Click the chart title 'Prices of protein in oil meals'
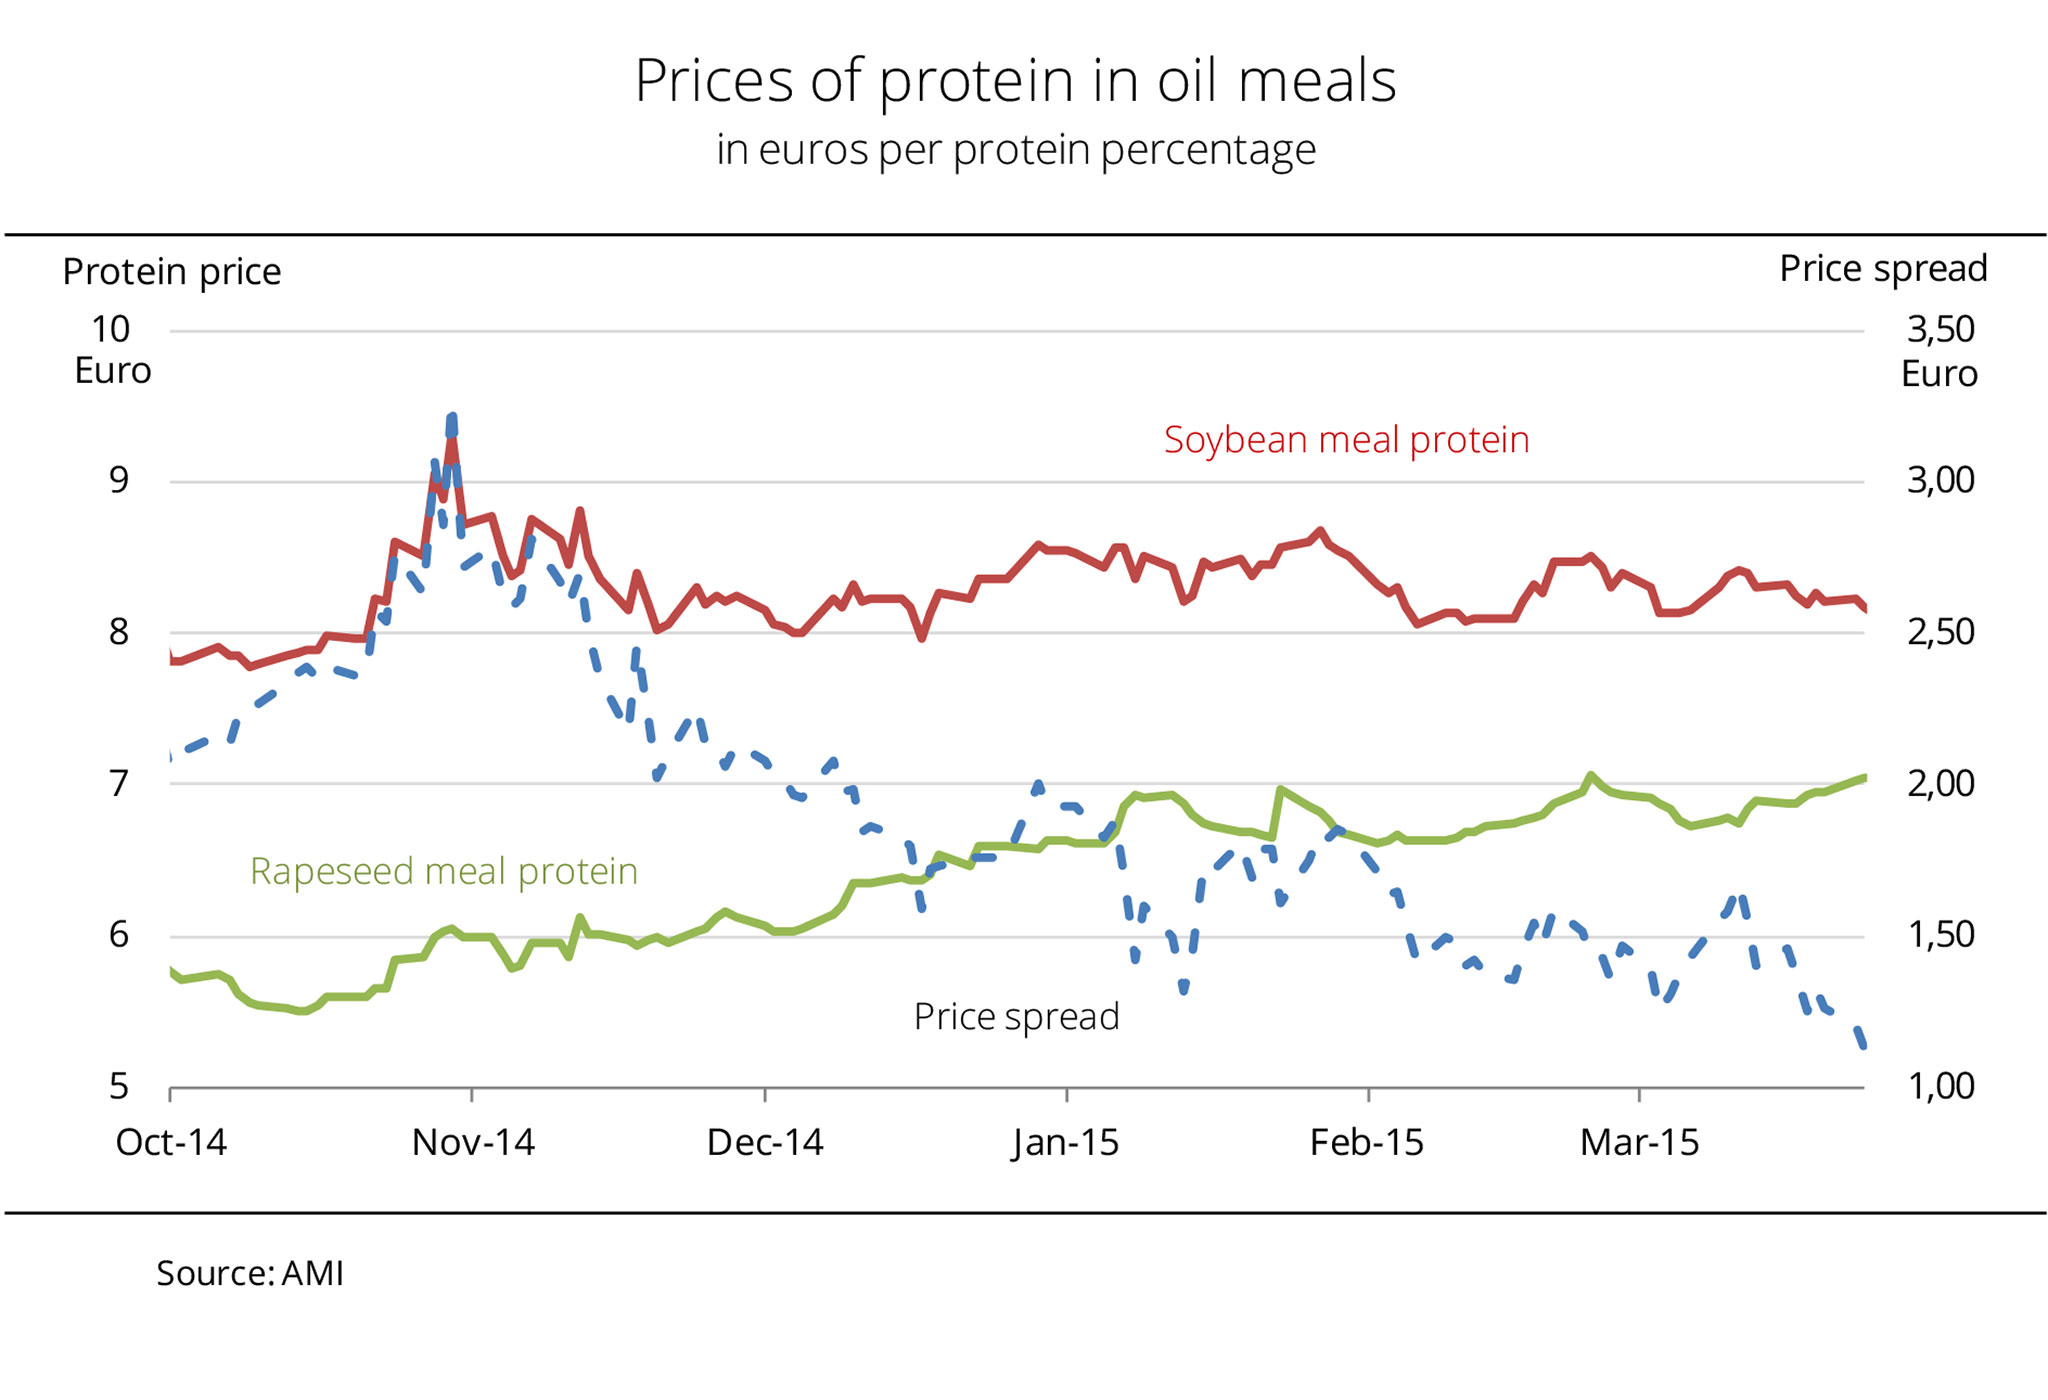Viewport: 2048px width, 1400px height. [x=1015, y=82]
